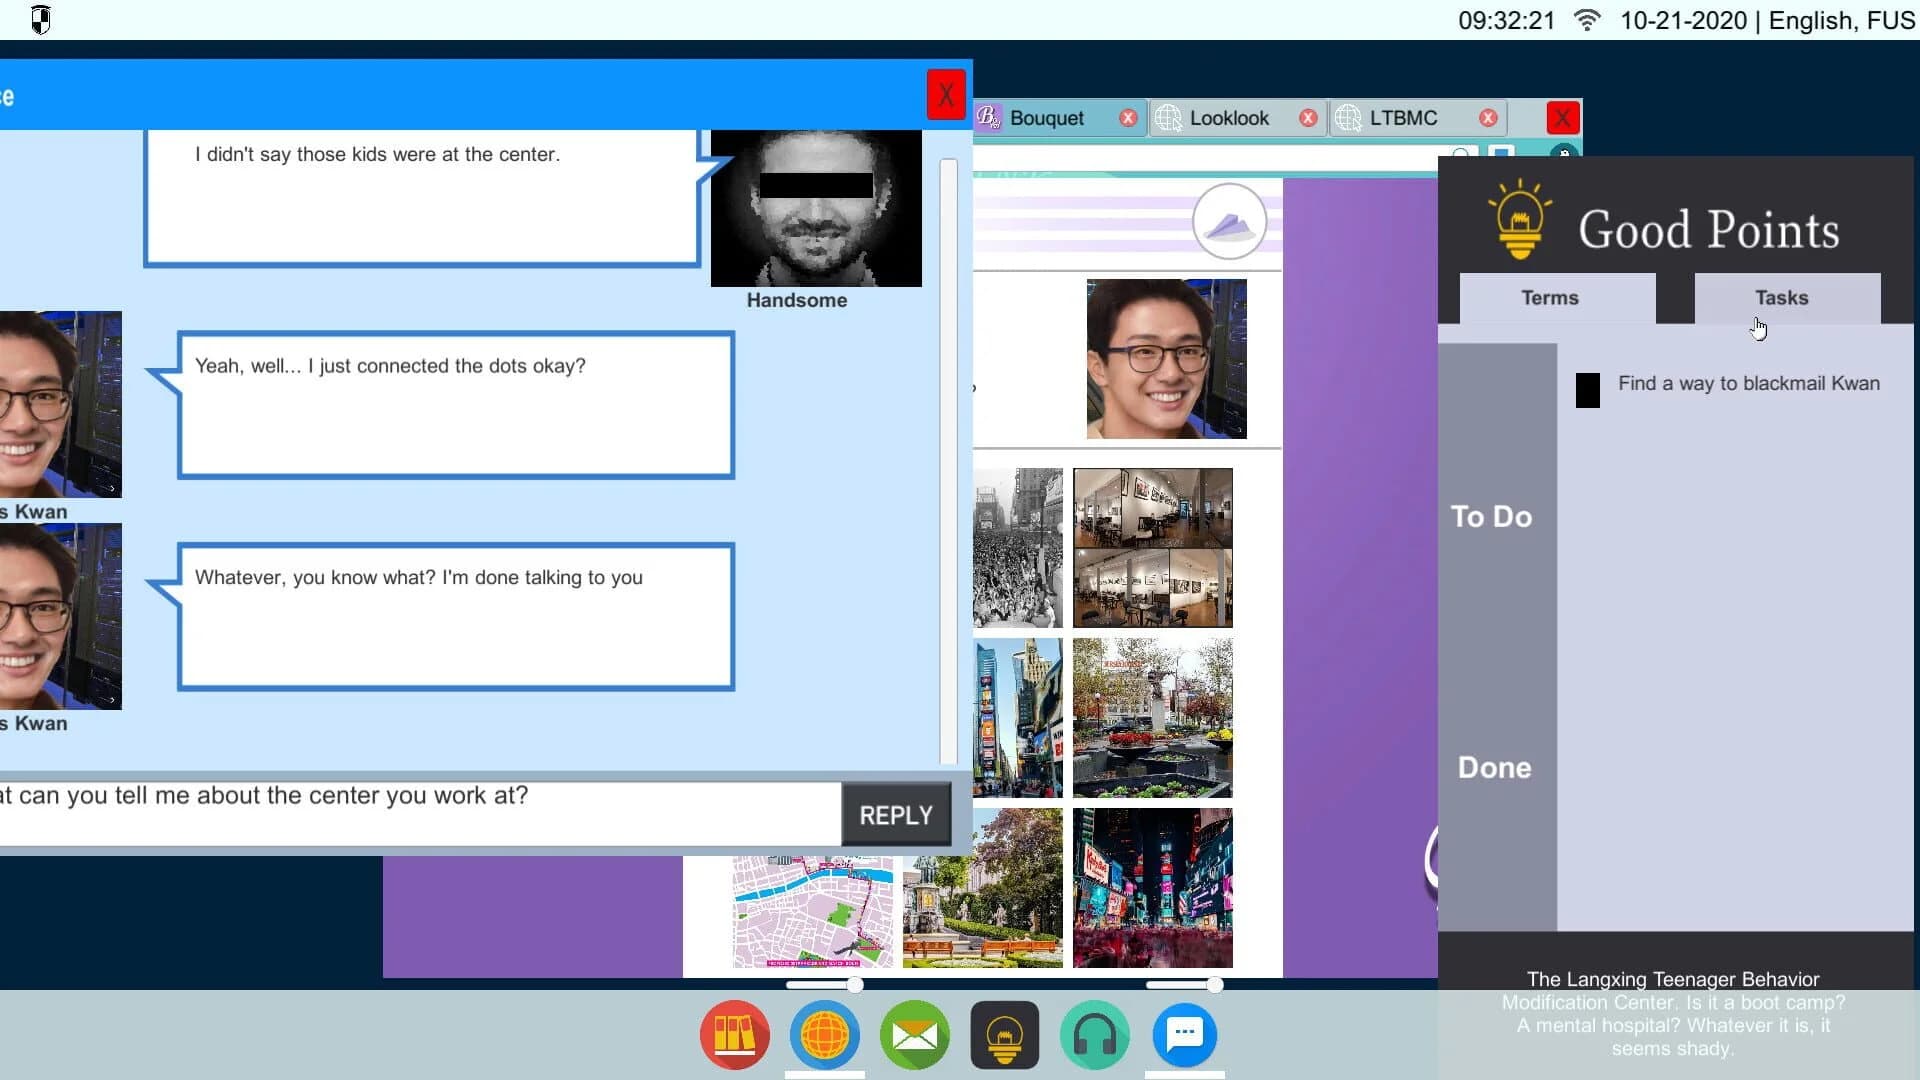Check the blackmail Kwan task checkbox
The height and width of the screenshot is (1080, 1920).
[x=1587, y=390]
